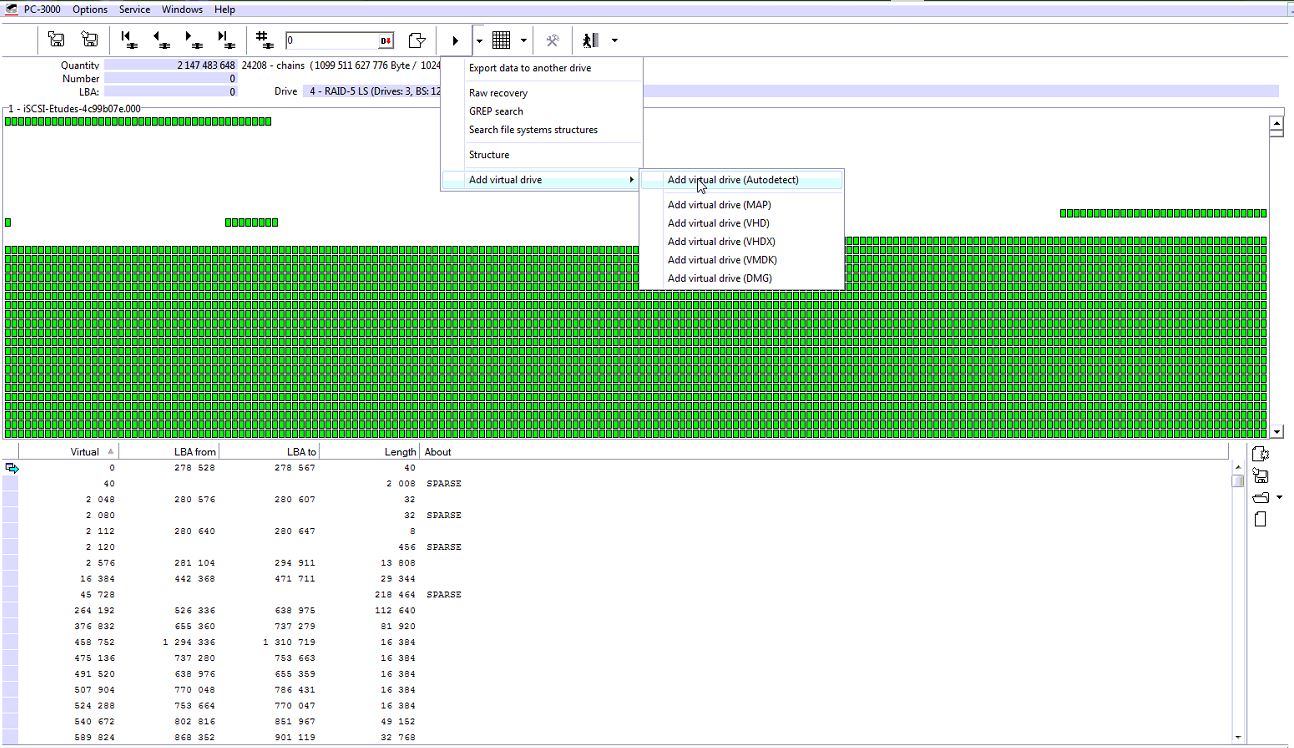The height and width of the screenshot is (748, 1294).
Task: Click LBA to value 901 119
Action: 295,738
